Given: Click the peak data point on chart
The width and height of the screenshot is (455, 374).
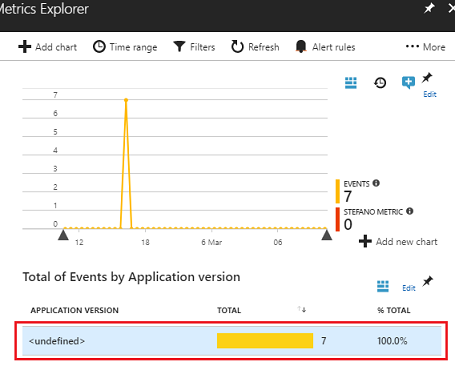Looking at the screenshot, I should click(x=126, y=100).
